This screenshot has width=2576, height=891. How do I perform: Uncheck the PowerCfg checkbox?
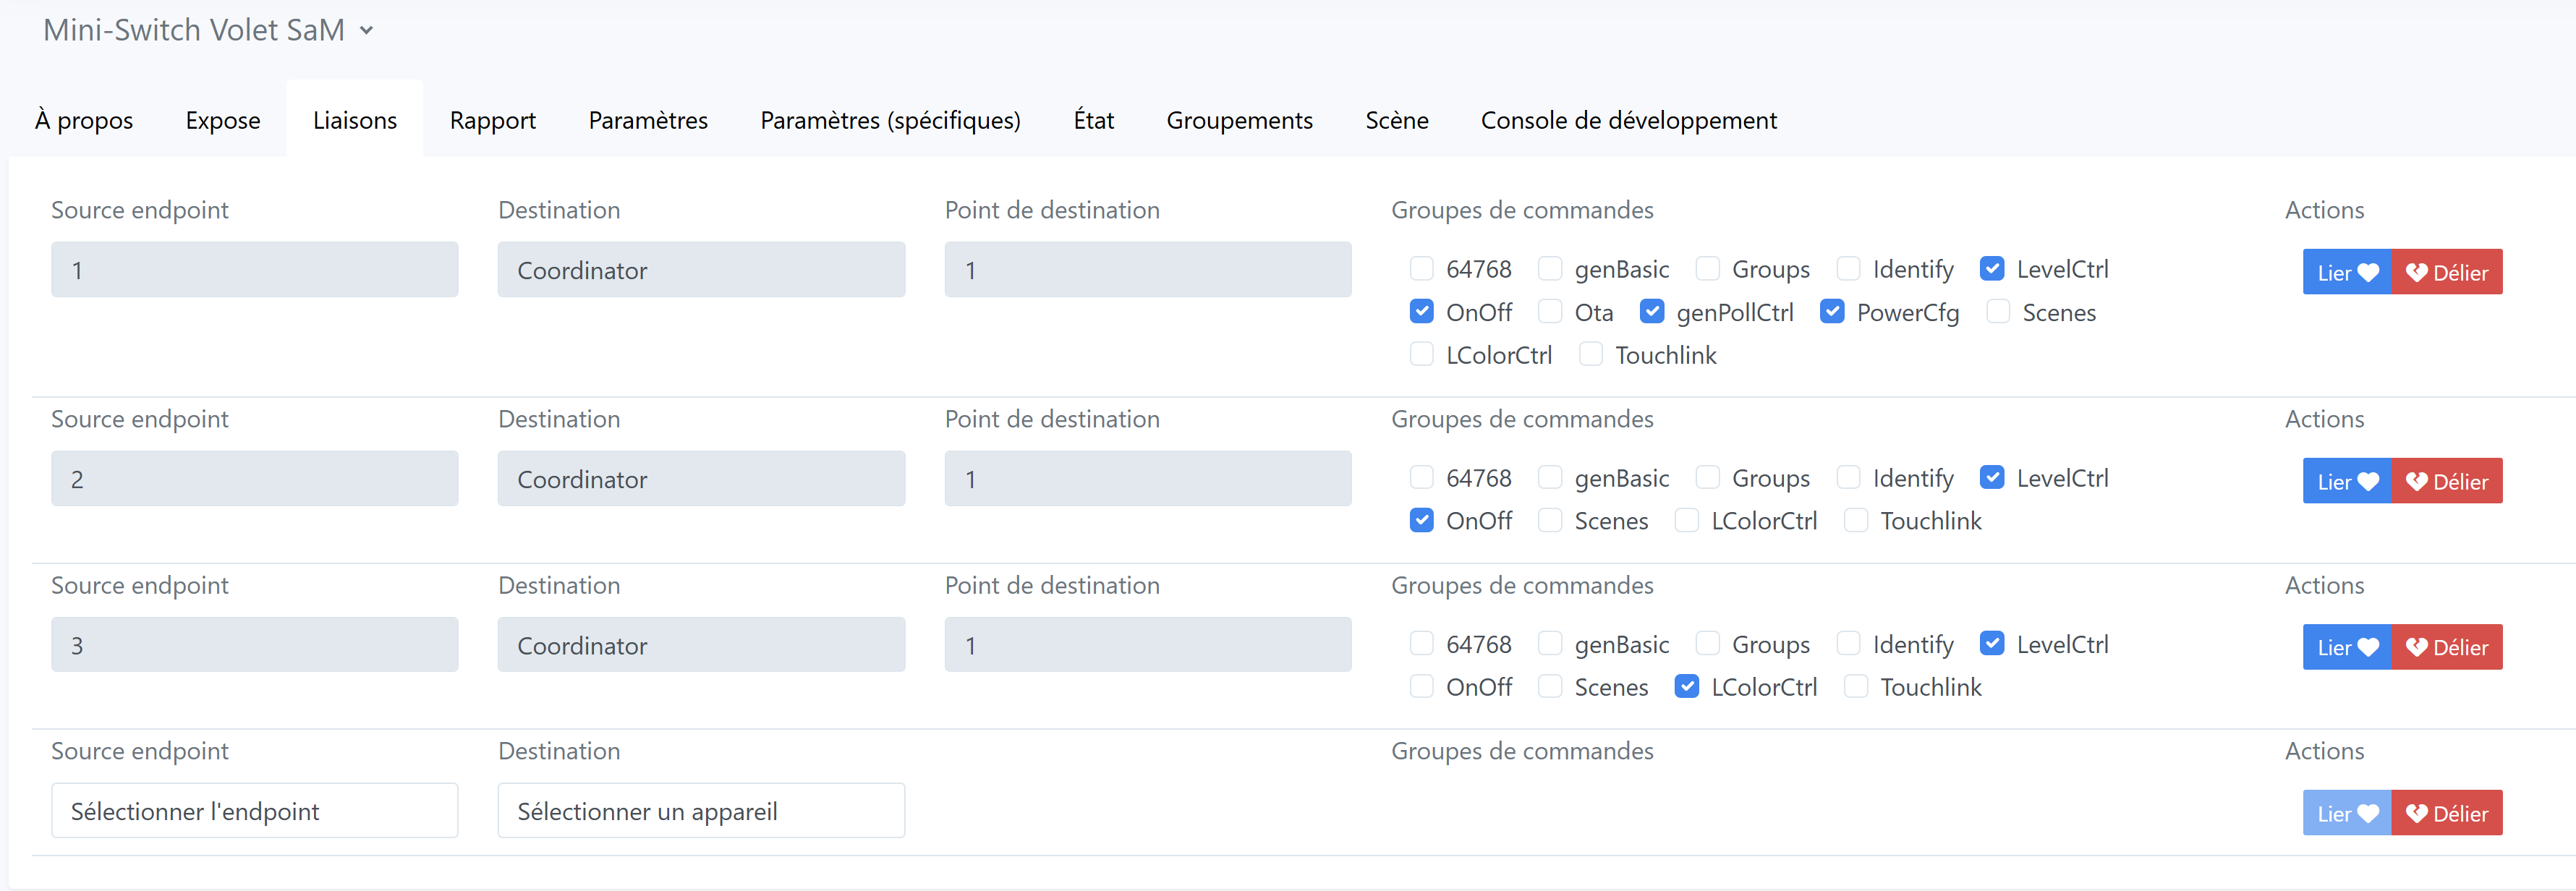(1832, 311)
